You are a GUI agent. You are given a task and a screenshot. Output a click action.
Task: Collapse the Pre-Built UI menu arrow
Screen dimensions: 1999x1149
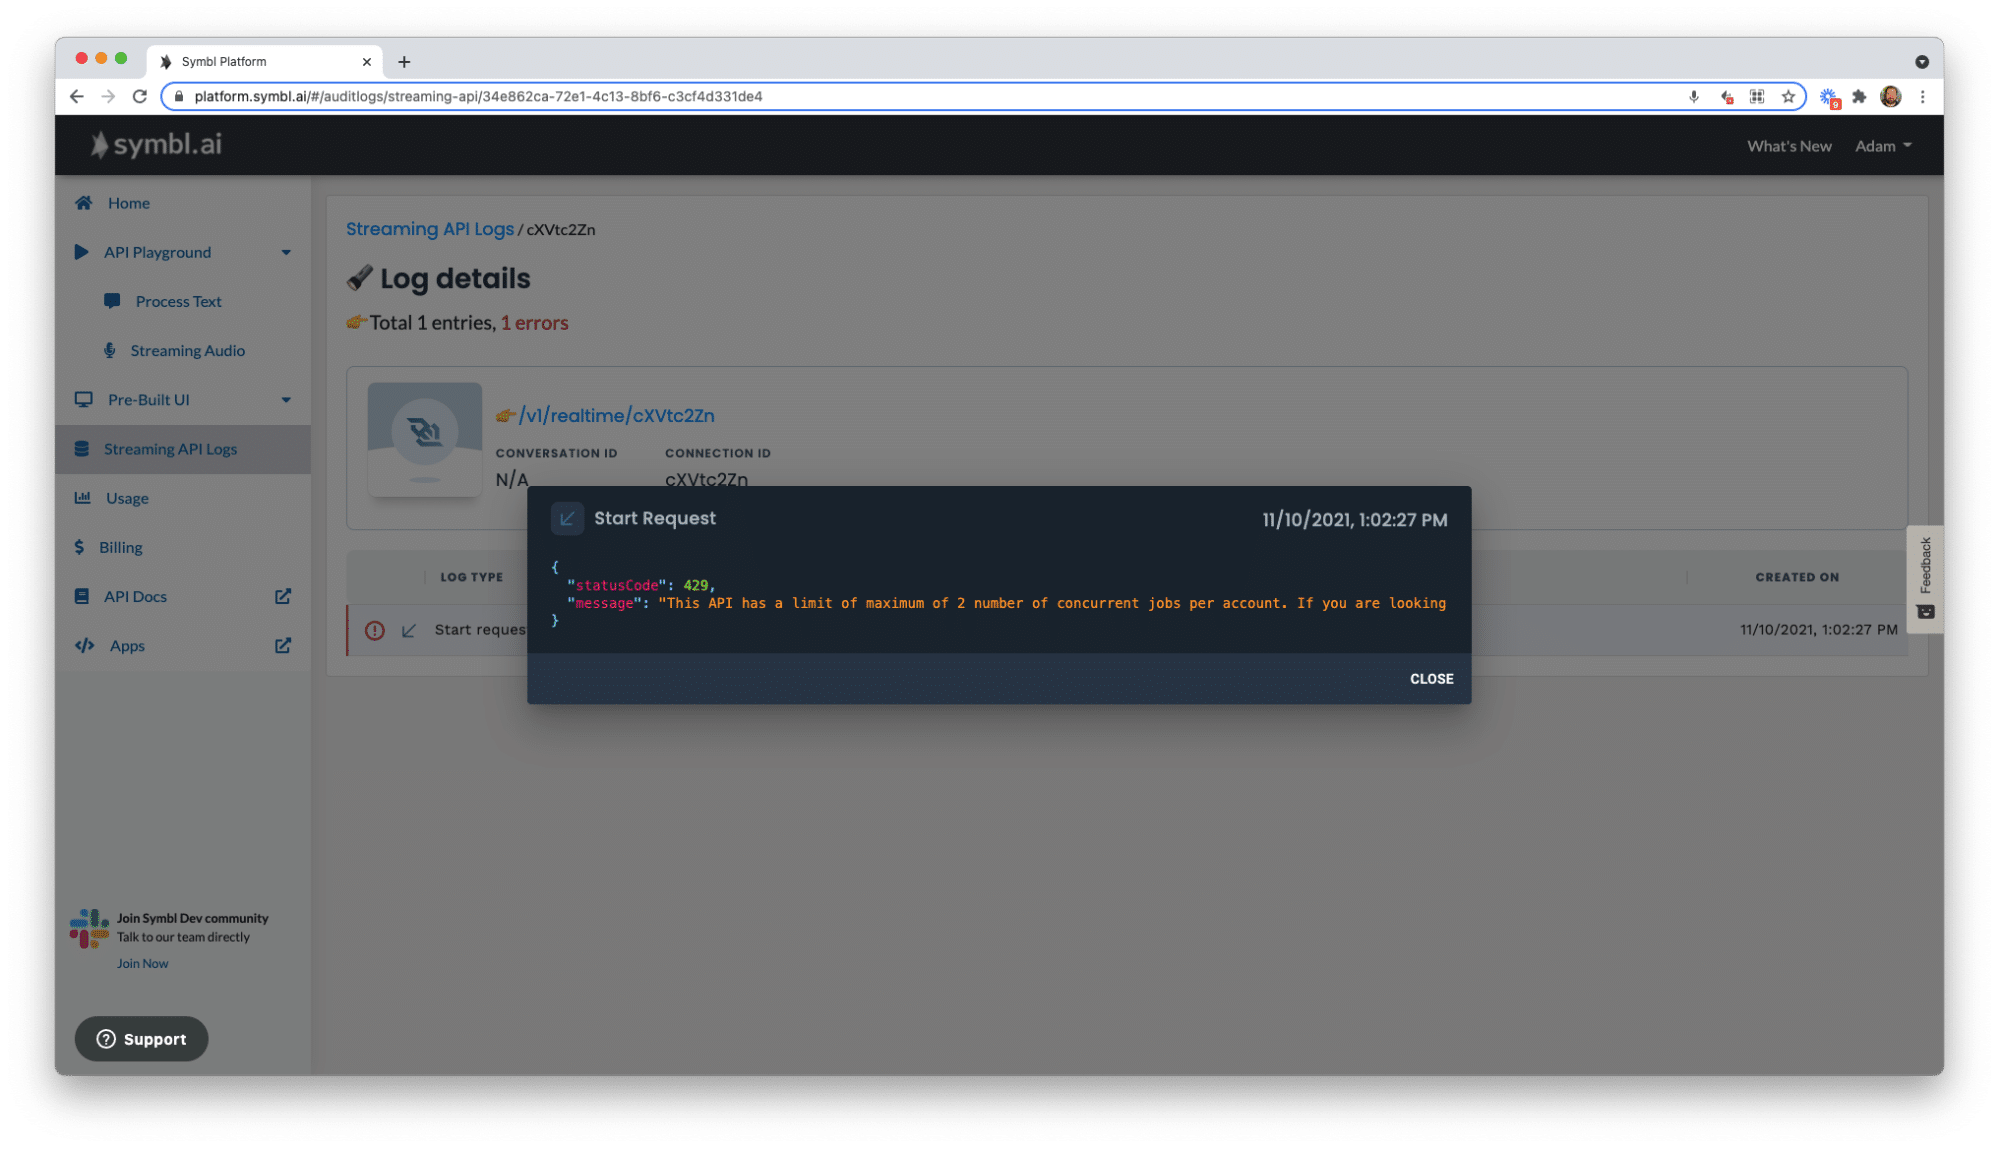[x=286, y=400]
